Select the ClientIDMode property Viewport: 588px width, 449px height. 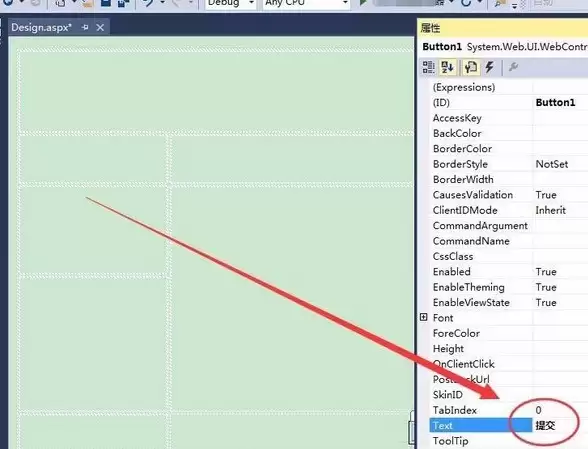click(x=465, y=210)
